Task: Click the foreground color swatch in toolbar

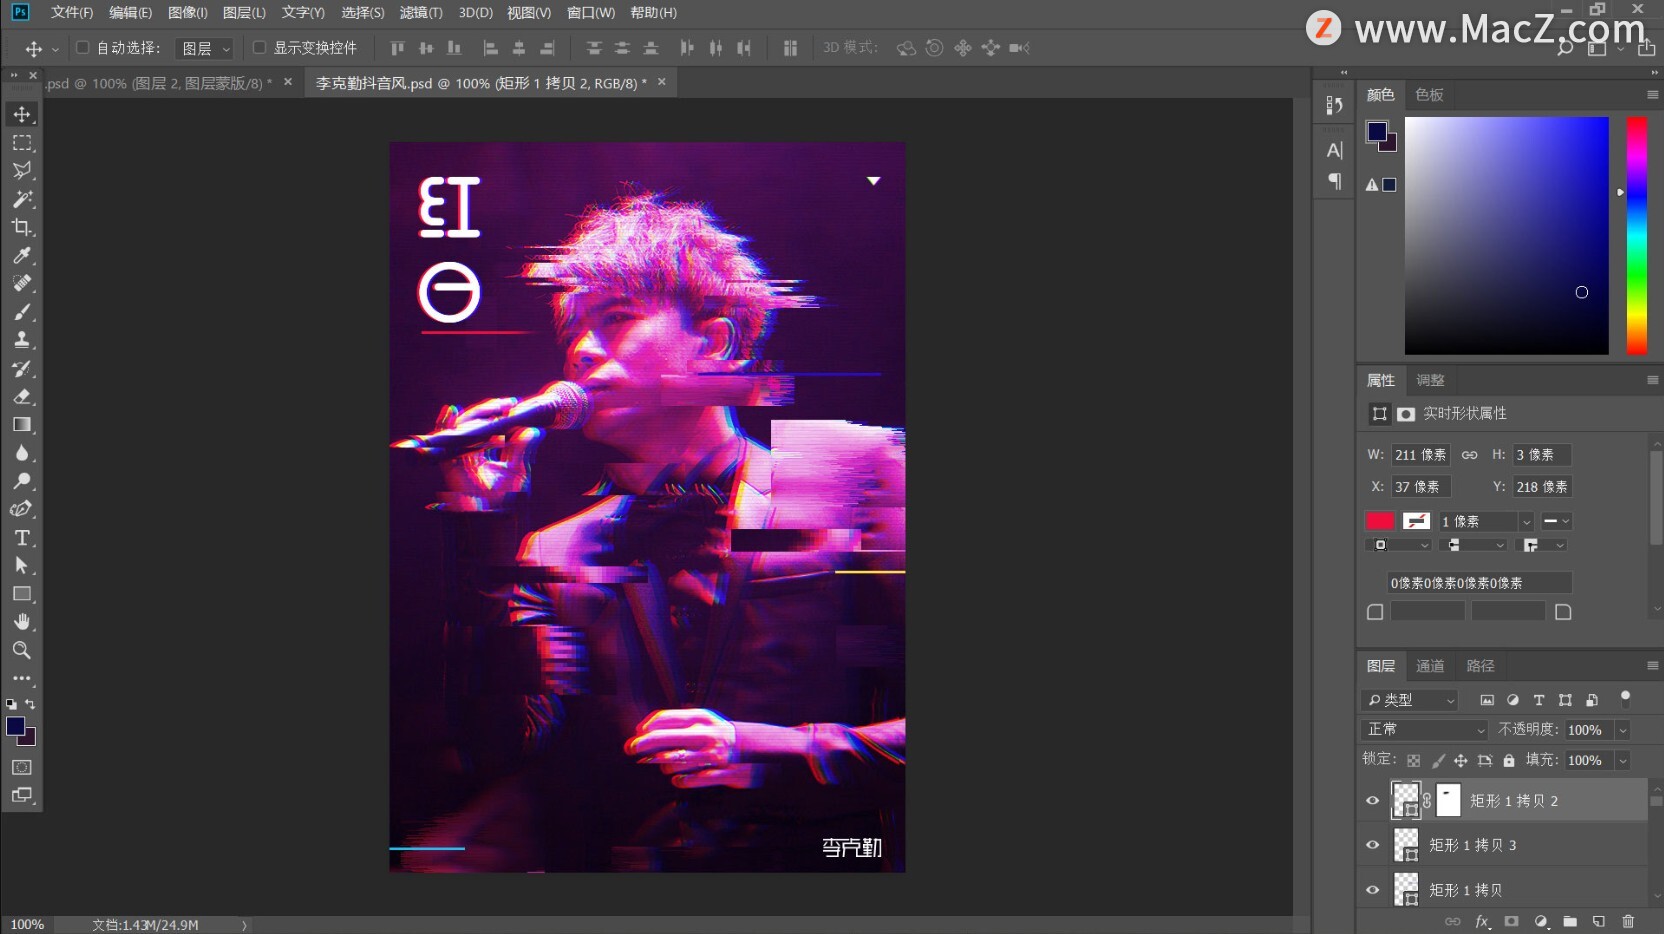Action: 15,727
